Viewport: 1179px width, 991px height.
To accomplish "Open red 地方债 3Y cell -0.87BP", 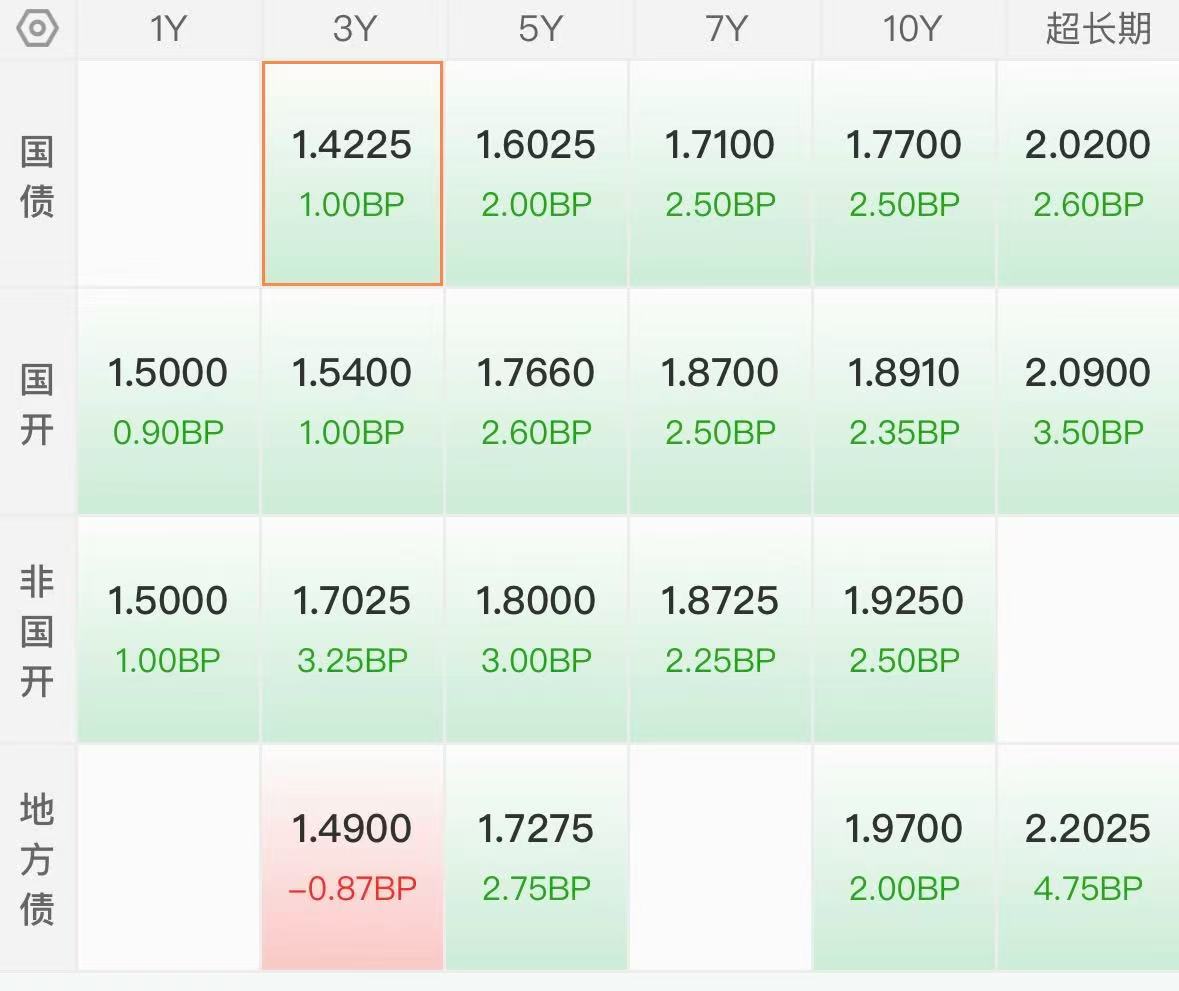I will tap(353, 858).
